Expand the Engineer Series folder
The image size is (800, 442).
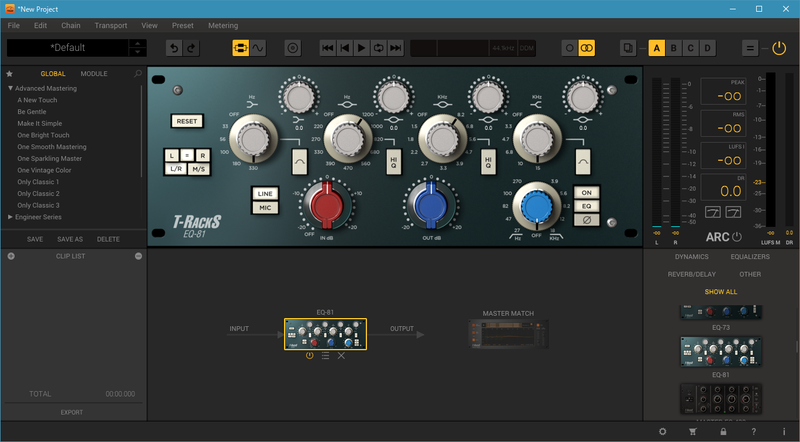[x=10, y=217]
